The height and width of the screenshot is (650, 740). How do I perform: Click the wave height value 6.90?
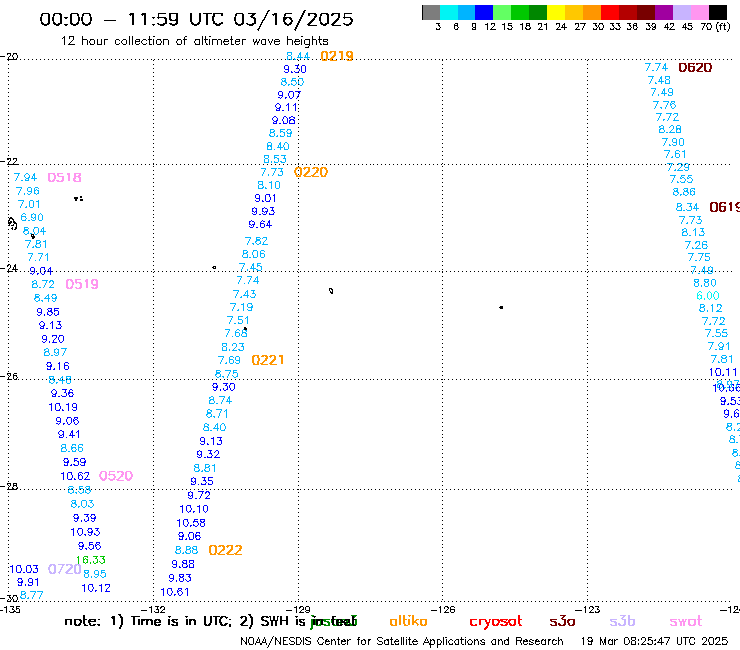click(32, 218)
